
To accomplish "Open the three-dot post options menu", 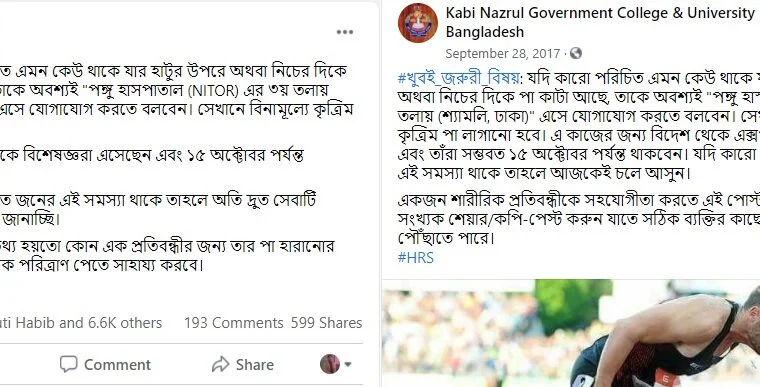I will click(x=345, y=32).
